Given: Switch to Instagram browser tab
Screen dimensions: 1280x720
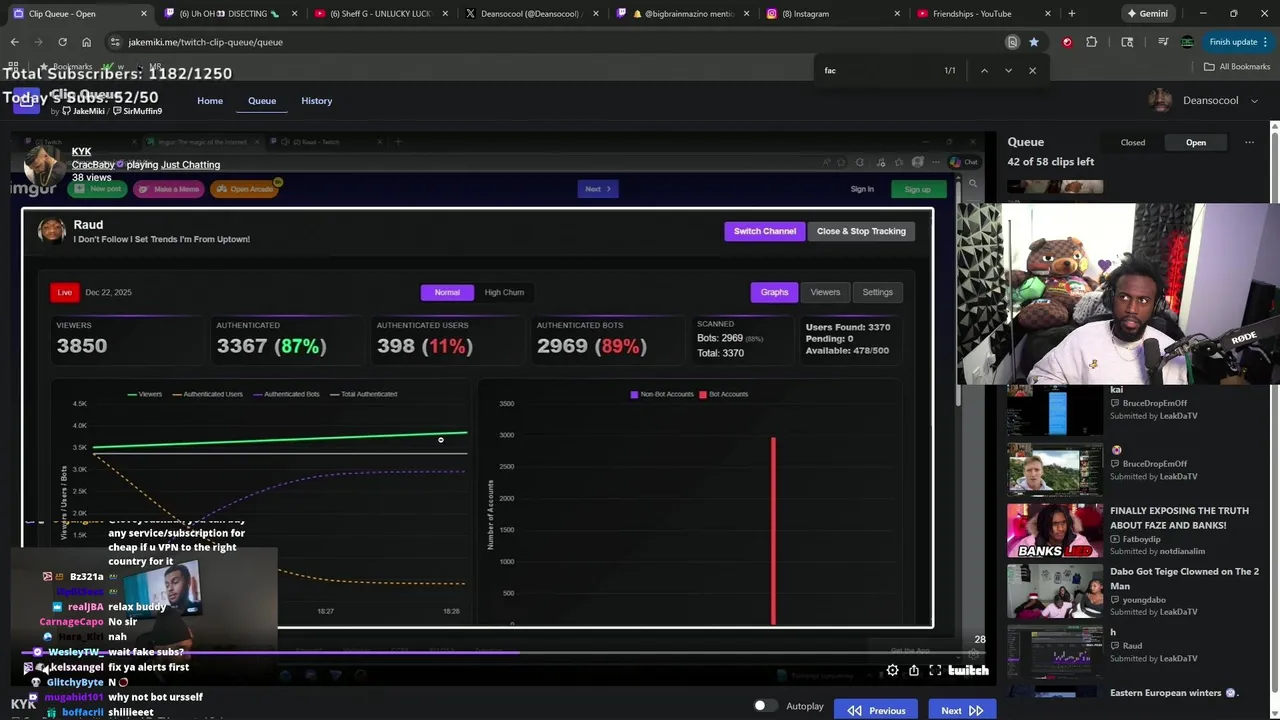Looking at the screenshot, I should click(832, 14).
